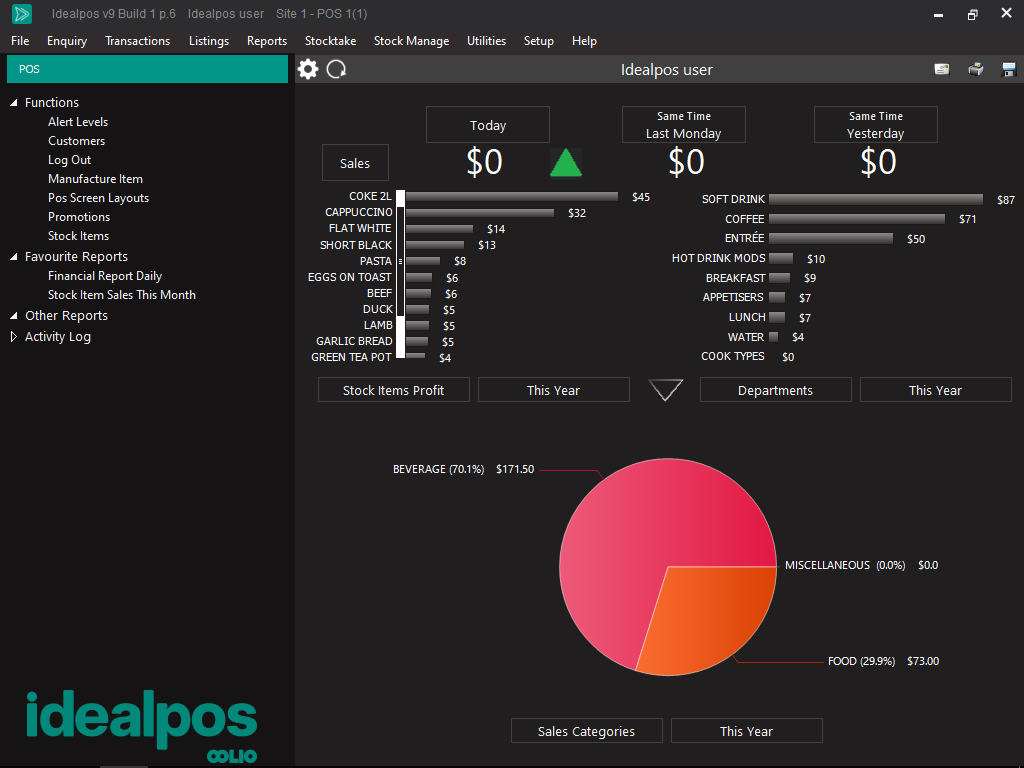Image resolution: width=1024 pixels, height=768 pixels.
Task: Click the card icon left of printer
Action: [941, 69]
